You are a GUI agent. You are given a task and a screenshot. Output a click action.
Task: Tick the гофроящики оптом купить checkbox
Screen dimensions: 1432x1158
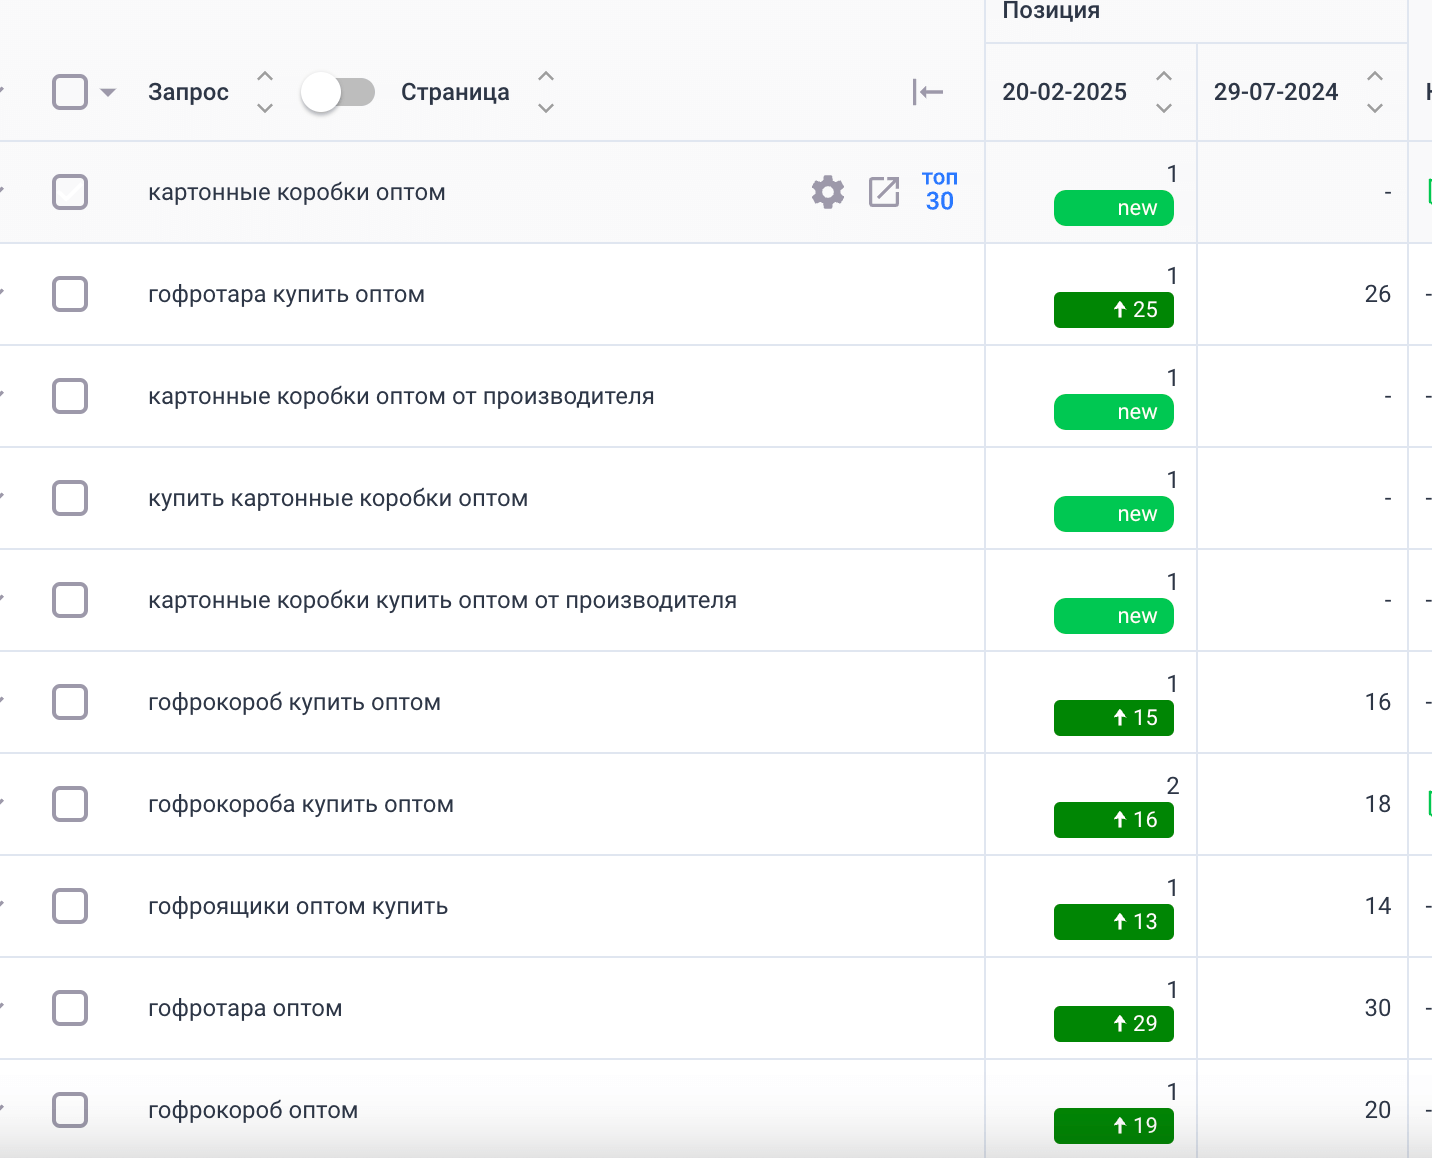pos(70,906)
